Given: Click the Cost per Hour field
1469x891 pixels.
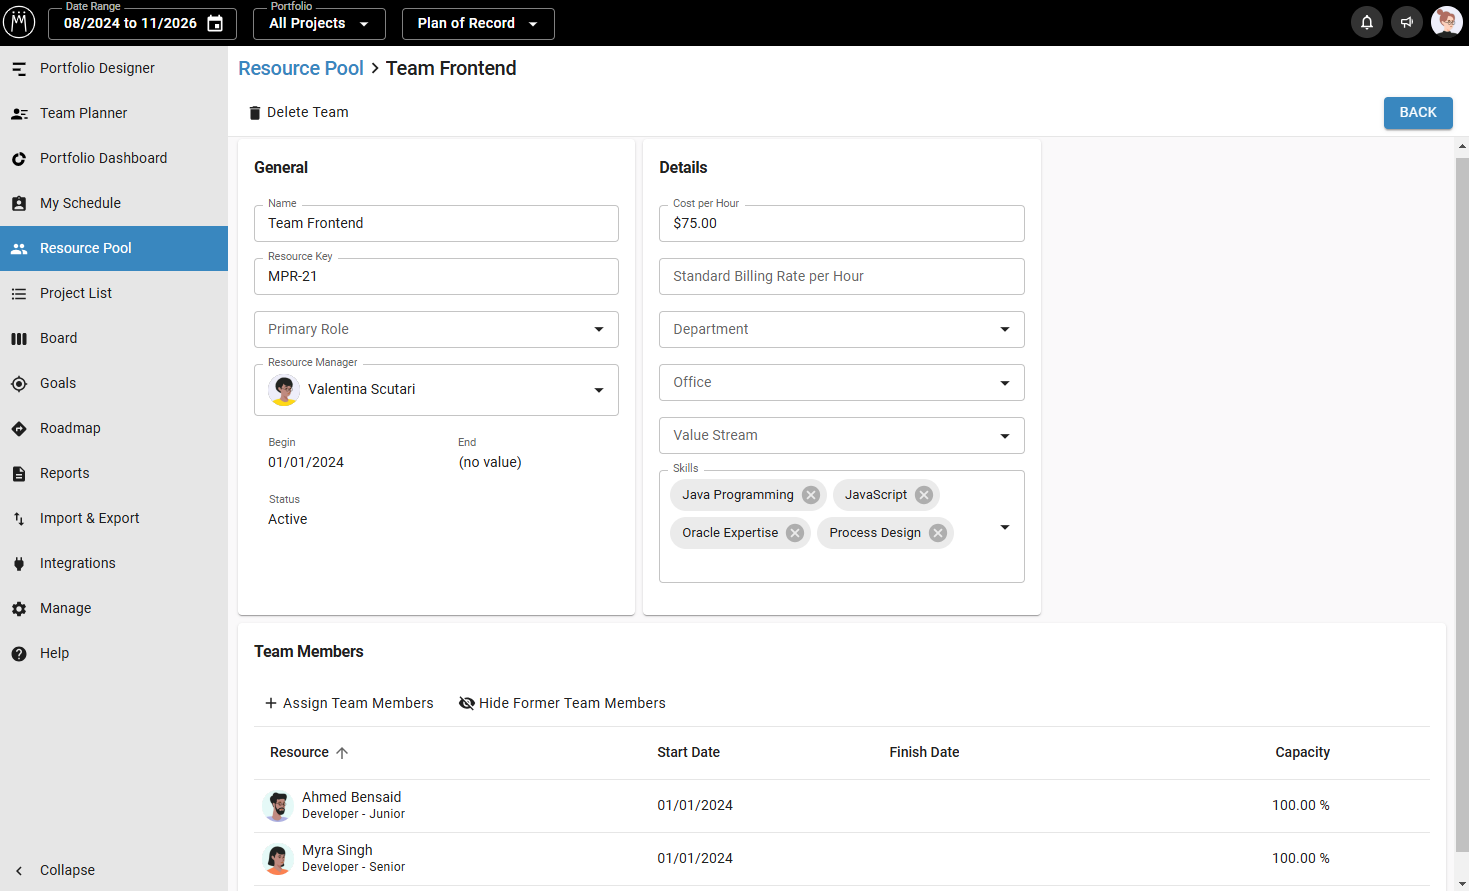Looking at the screenshot, I should coord(842,223).
